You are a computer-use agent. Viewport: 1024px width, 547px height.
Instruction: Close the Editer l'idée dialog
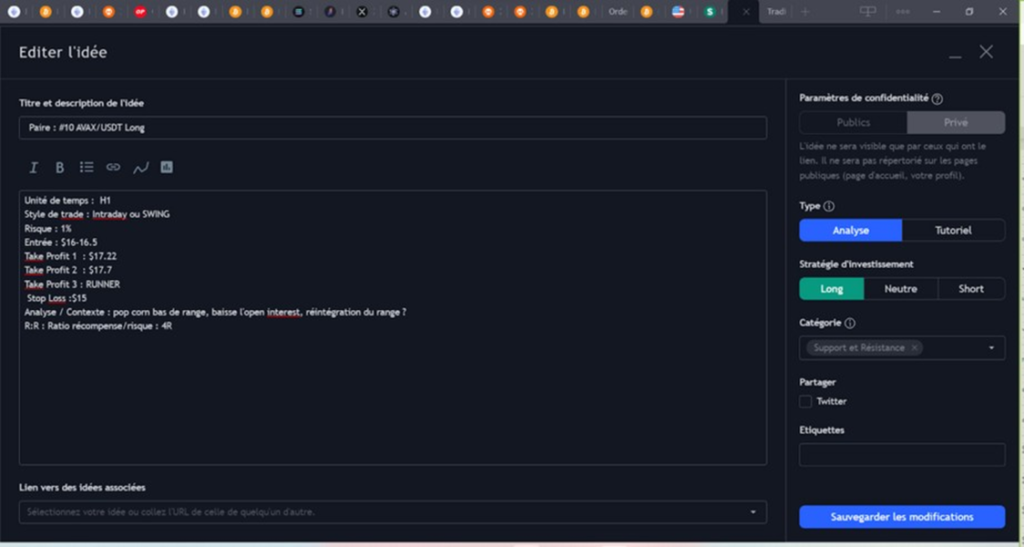click(986, 52)
